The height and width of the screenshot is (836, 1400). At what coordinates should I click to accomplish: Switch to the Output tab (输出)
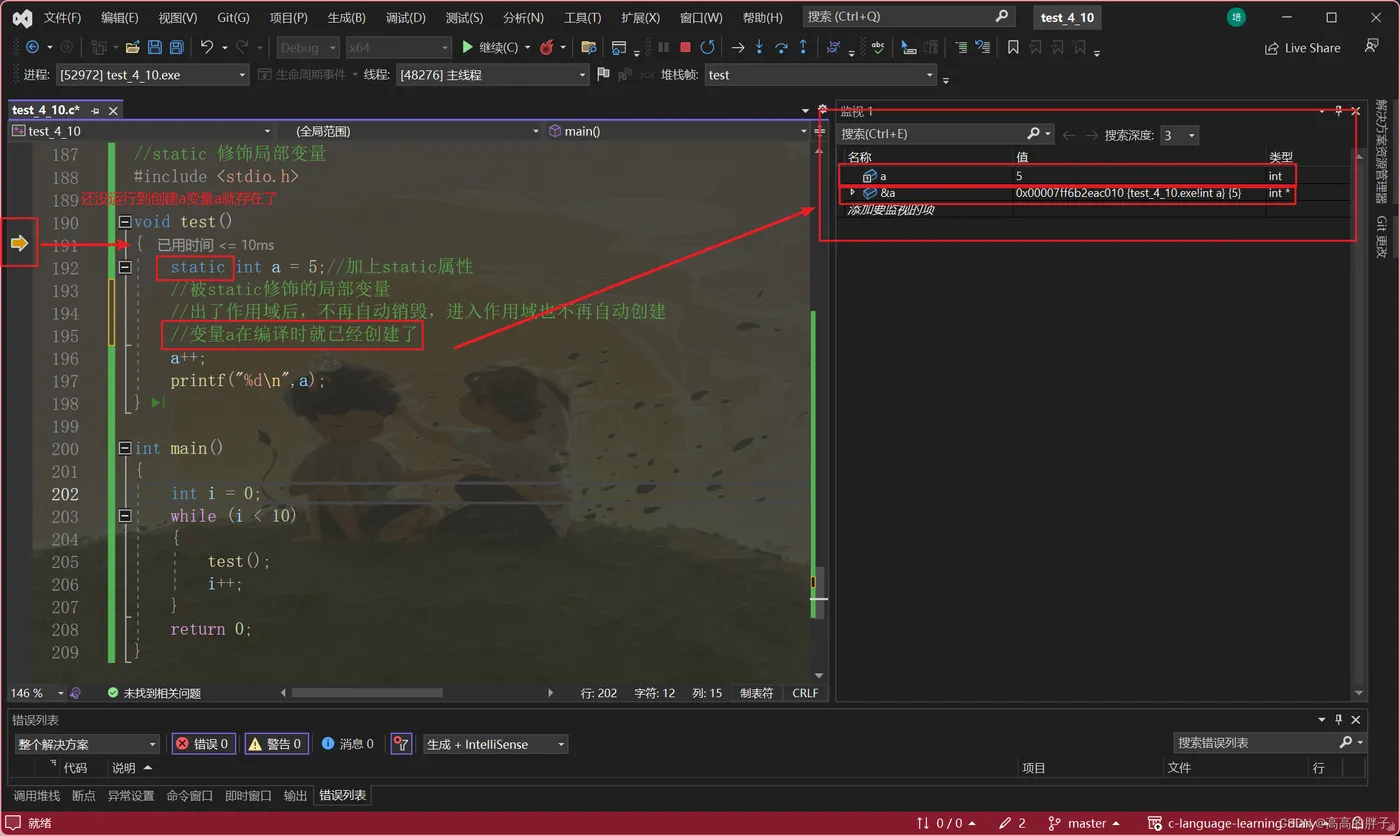295,796
